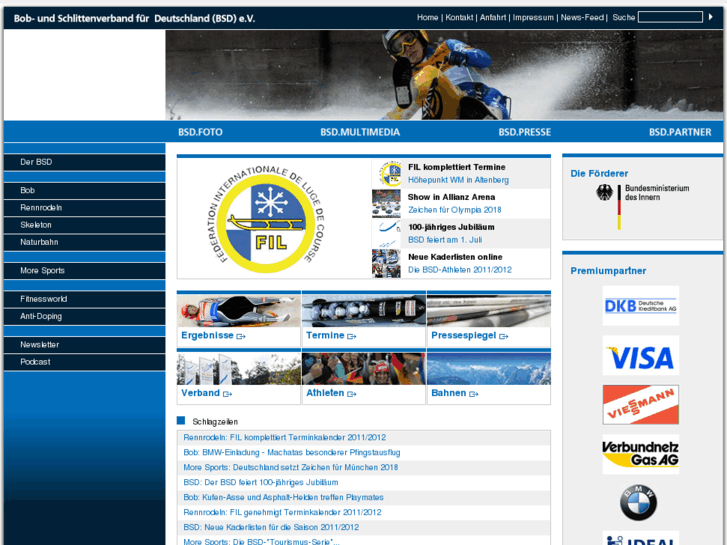This screenshot has height=545, width=727.
Task: Select Skeleton in sidebar menu
Action: [84, 225]
